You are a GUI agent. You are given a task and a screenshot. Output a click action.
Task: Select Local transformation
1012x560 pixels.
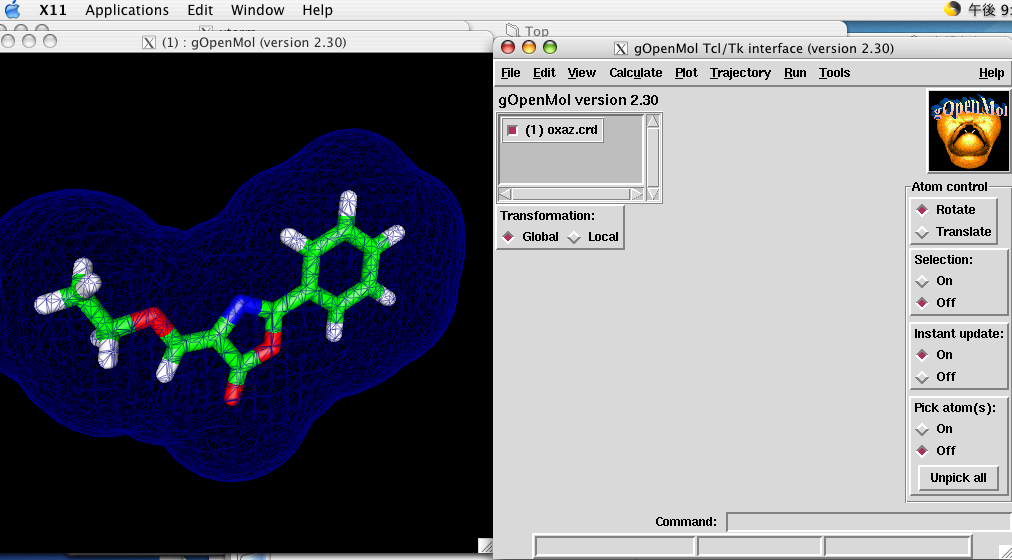(x=593, y=237)
